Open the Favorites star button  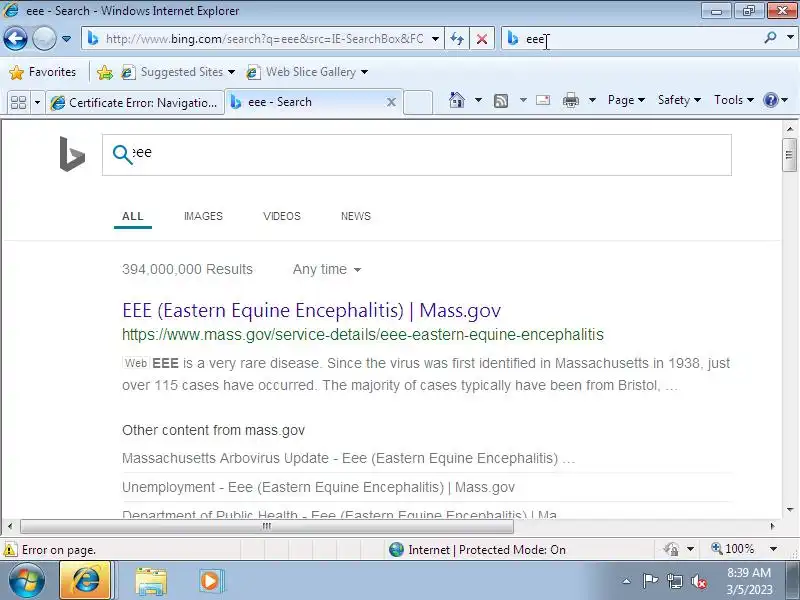(43, 72)
